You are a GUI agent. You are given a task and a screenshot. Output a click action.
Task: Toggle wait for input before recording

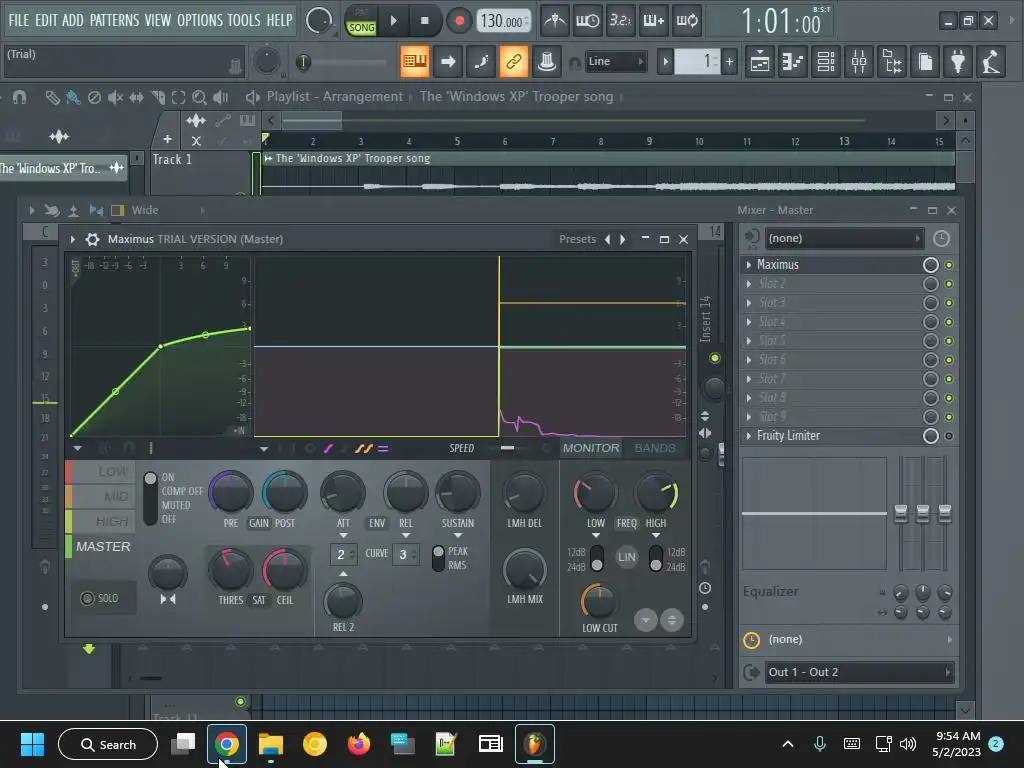click(x=587, y=21)
